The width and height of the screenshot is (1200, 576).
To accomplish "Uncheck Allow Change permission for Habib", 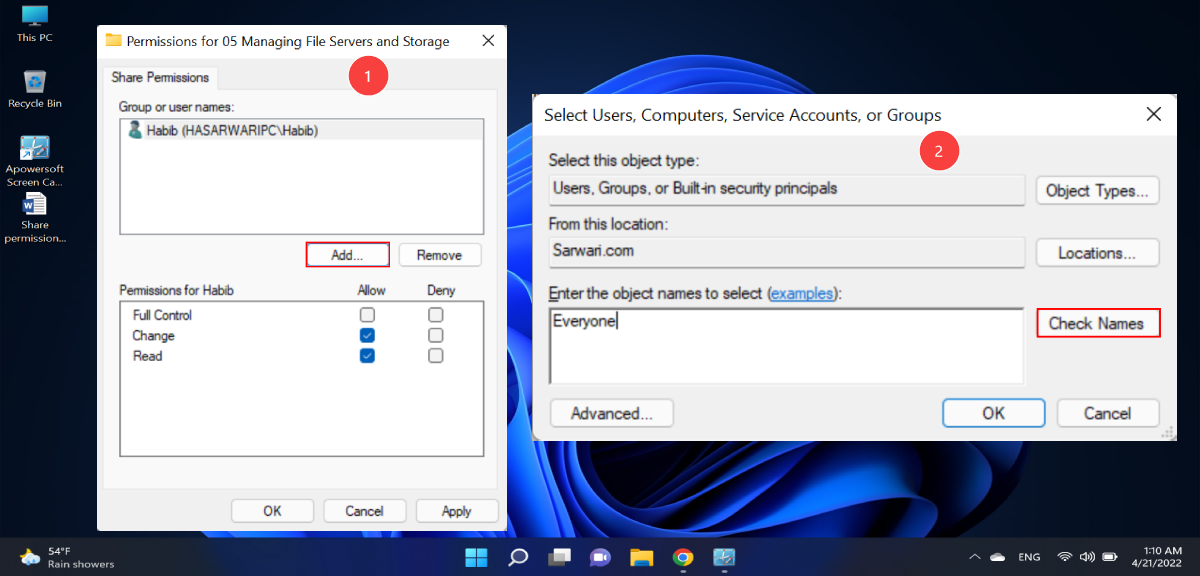I will coord(367,335).
